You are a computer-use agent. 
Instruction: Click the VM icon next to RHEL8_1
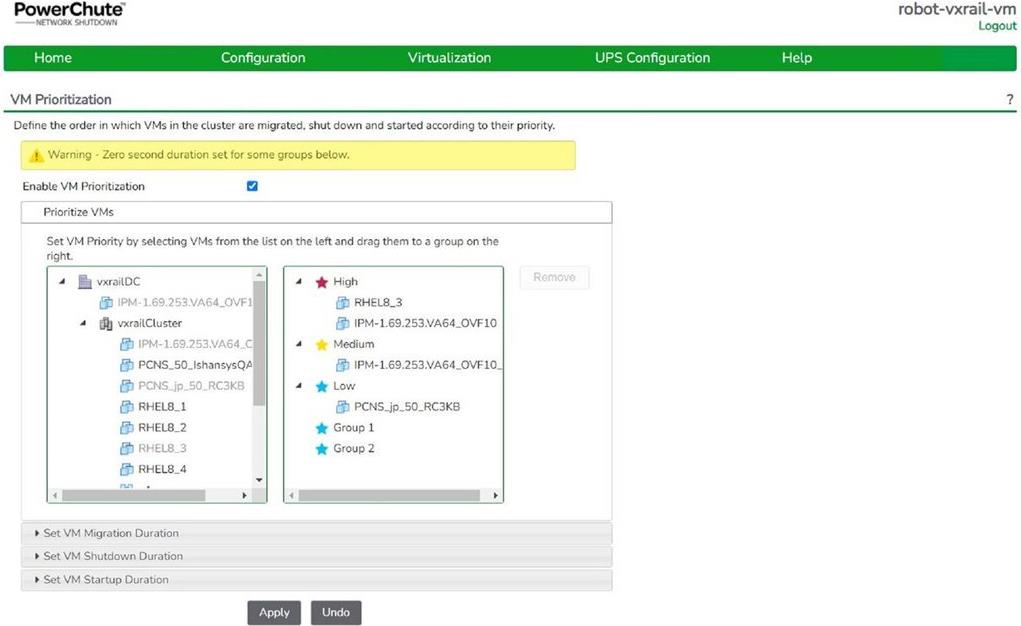pyautogui.click(x=127, y=407)
